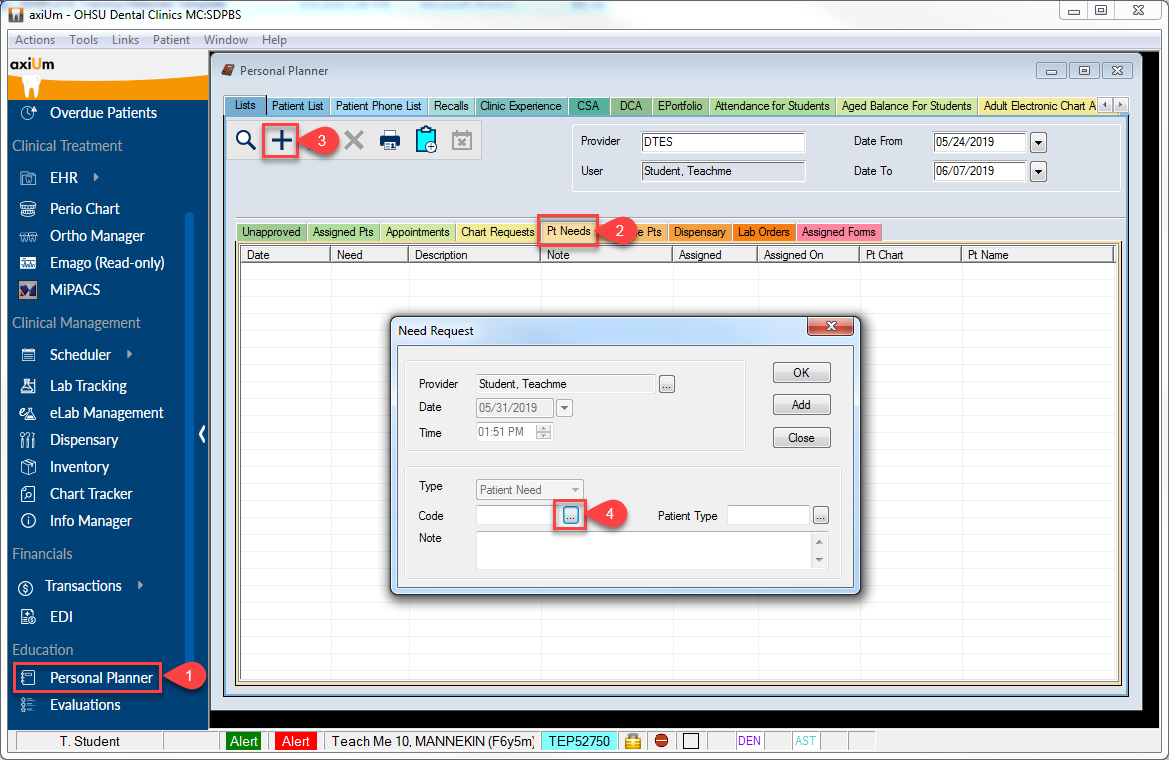Switch to the Recalls tab
Image resolution: width=1169 pixels, height=760 pixels.
[x=451, y=106]
